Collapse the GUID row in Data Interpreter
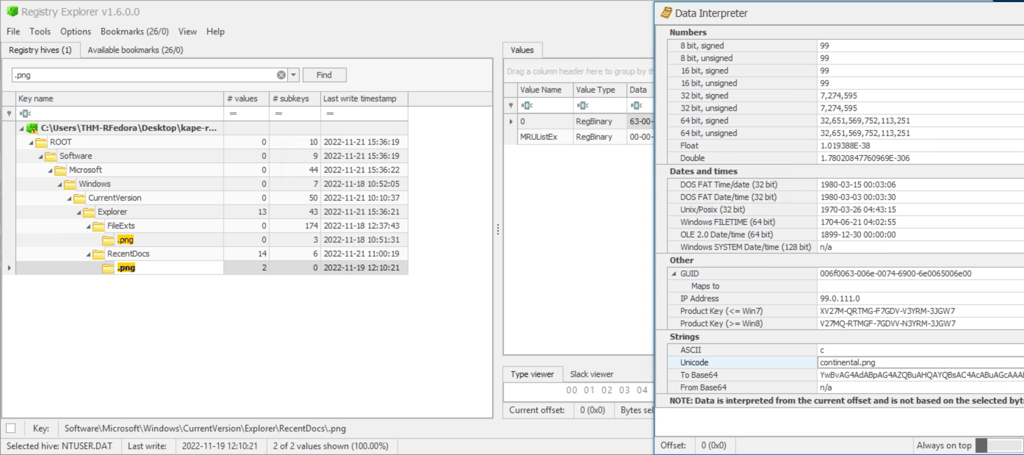 pyautogui.click(x=675, y=274)
